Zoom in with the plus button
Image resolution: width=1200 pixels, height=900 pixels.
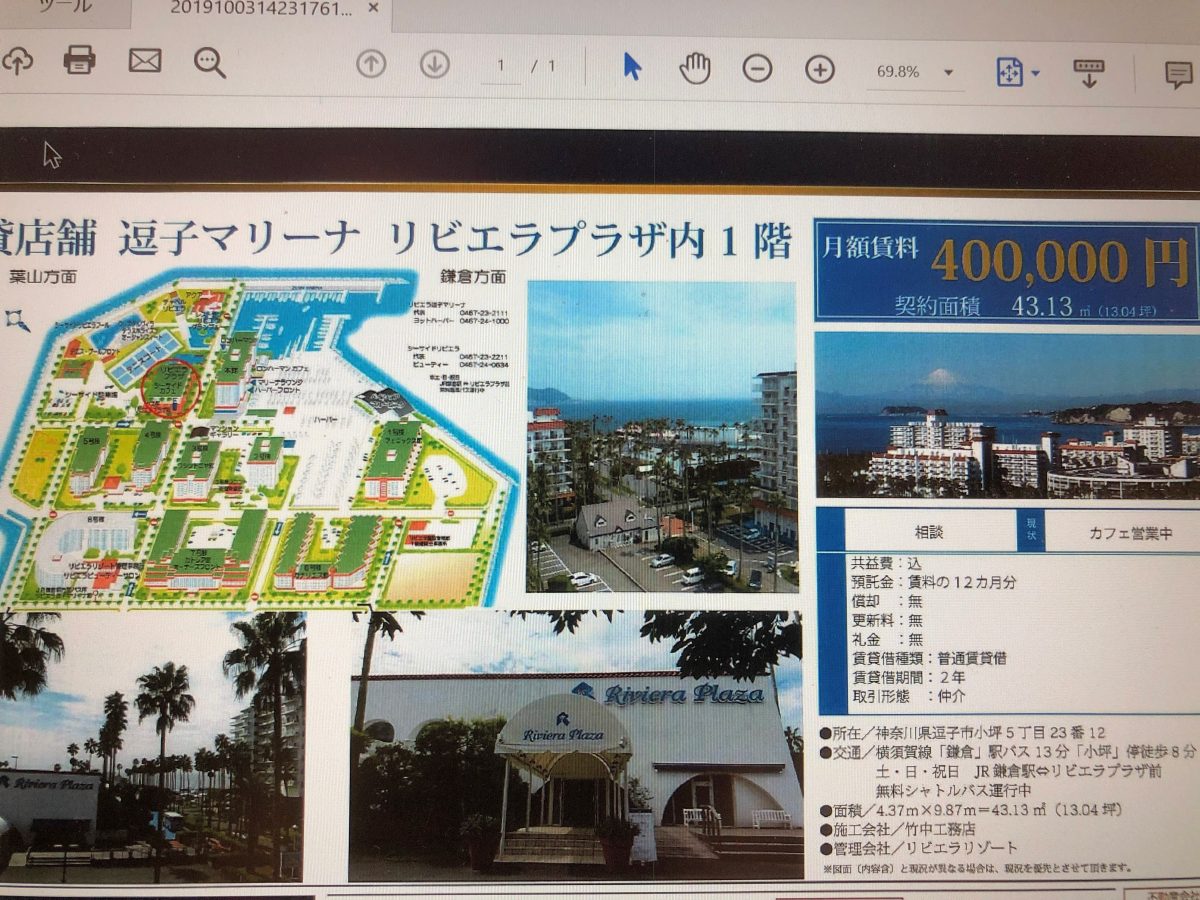[820, 70]
